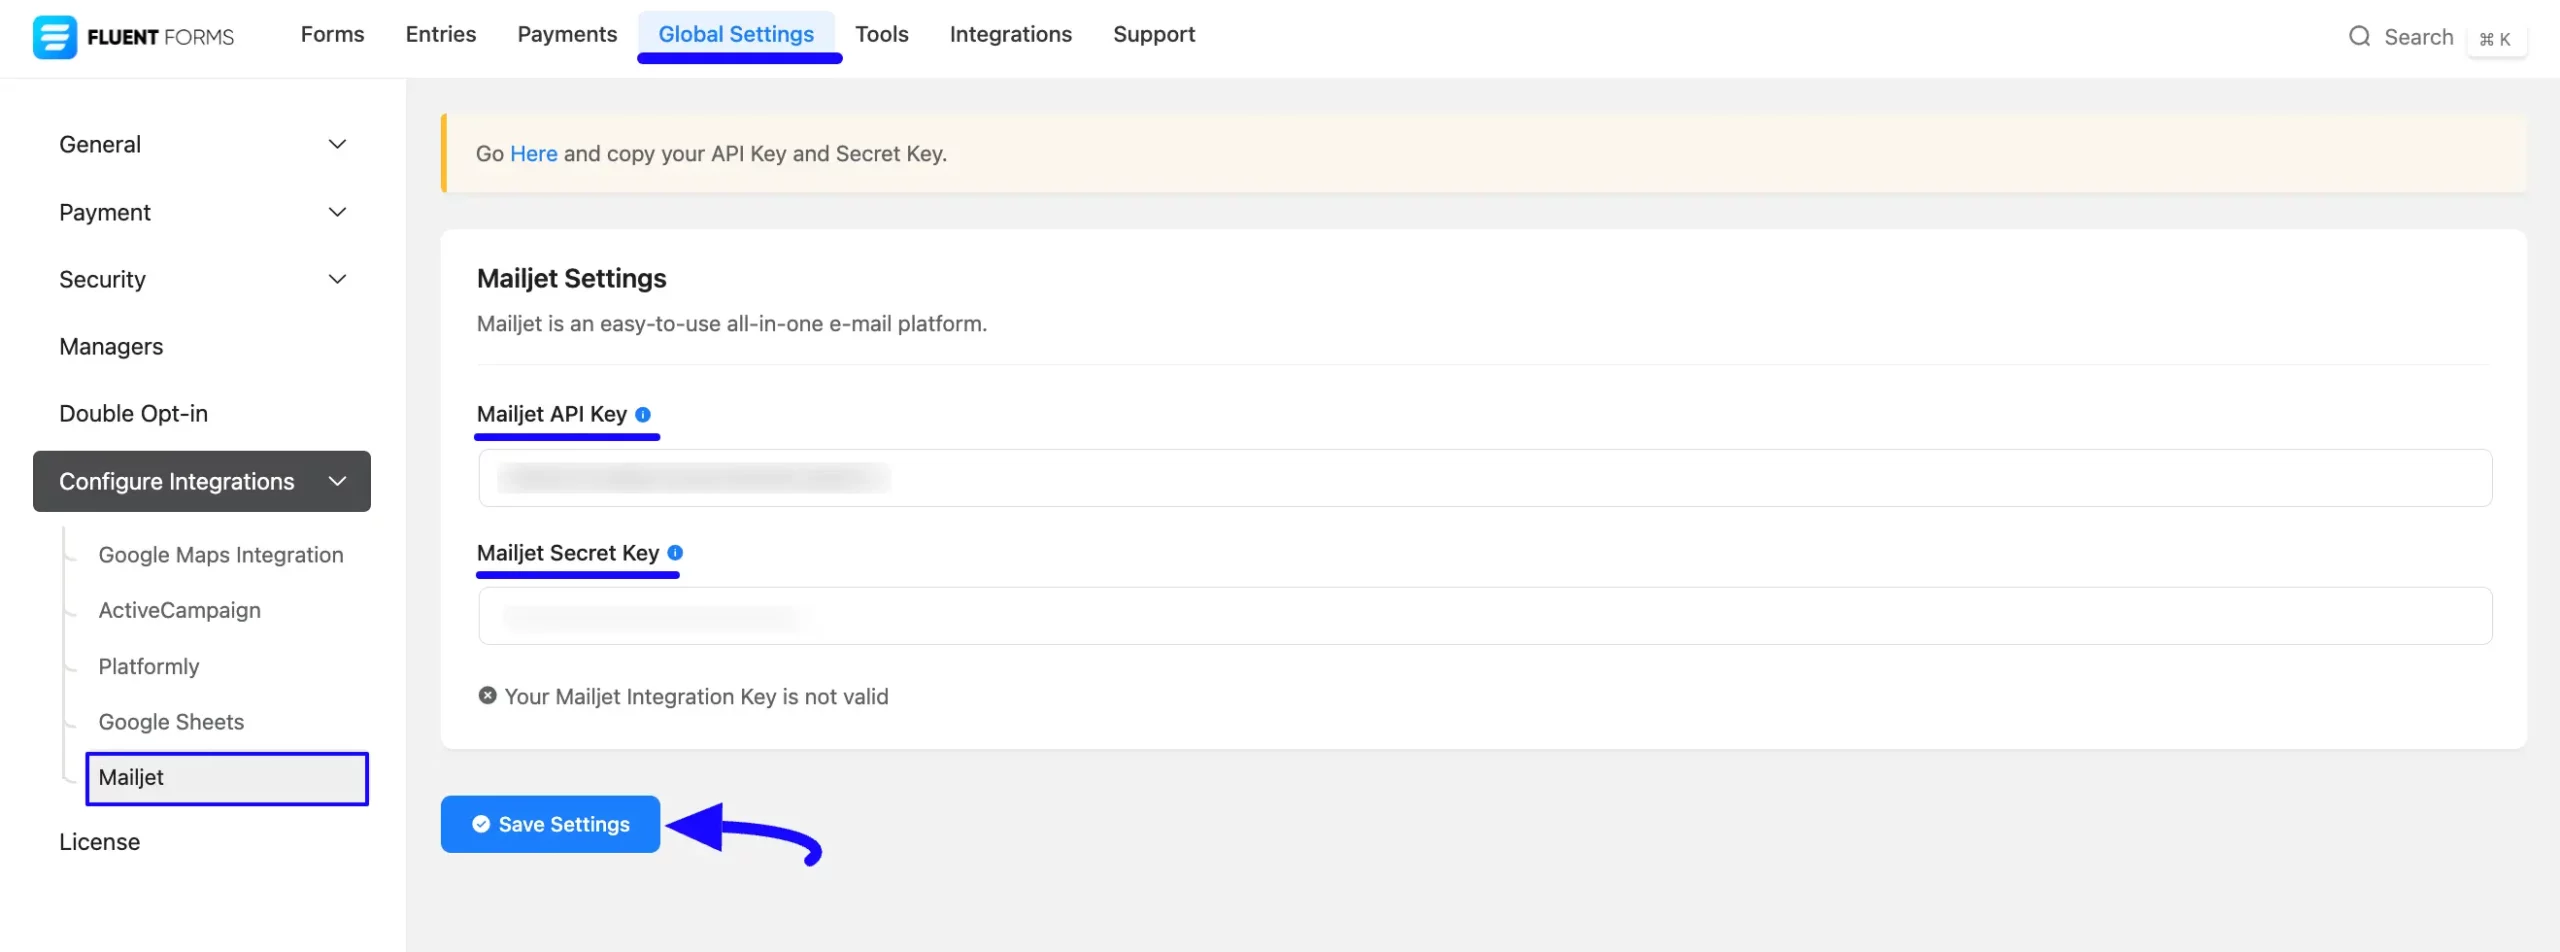Focus the Mailjet API Key field
The width and height of the screenshot is (2560, 952).
tap(1484, 478)
